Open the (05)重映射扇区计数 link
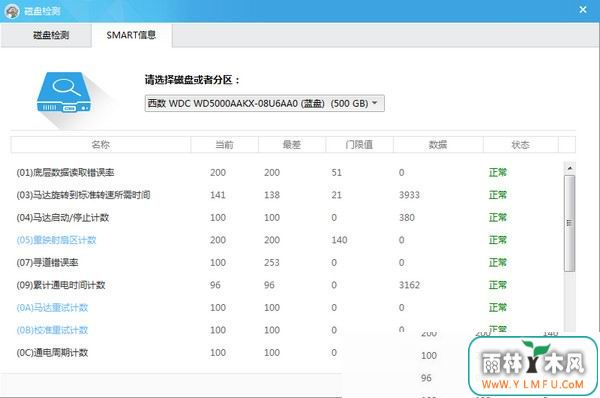The image size is (600, 398). (56, 240)
